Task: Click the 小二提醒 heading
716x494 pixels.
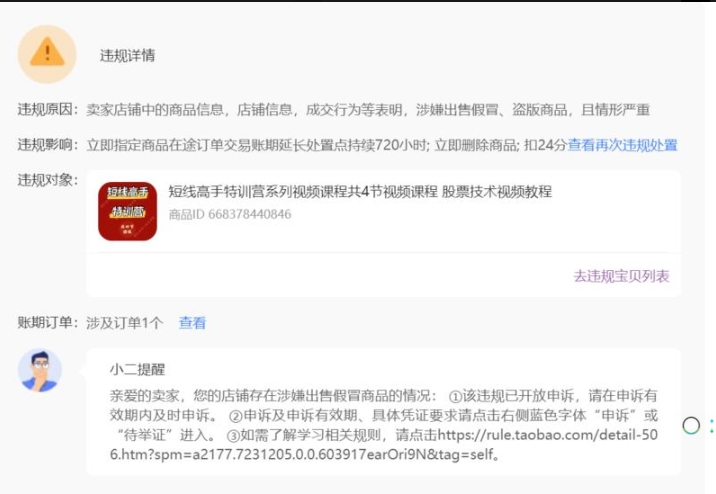Action: [x=137, y=369]
